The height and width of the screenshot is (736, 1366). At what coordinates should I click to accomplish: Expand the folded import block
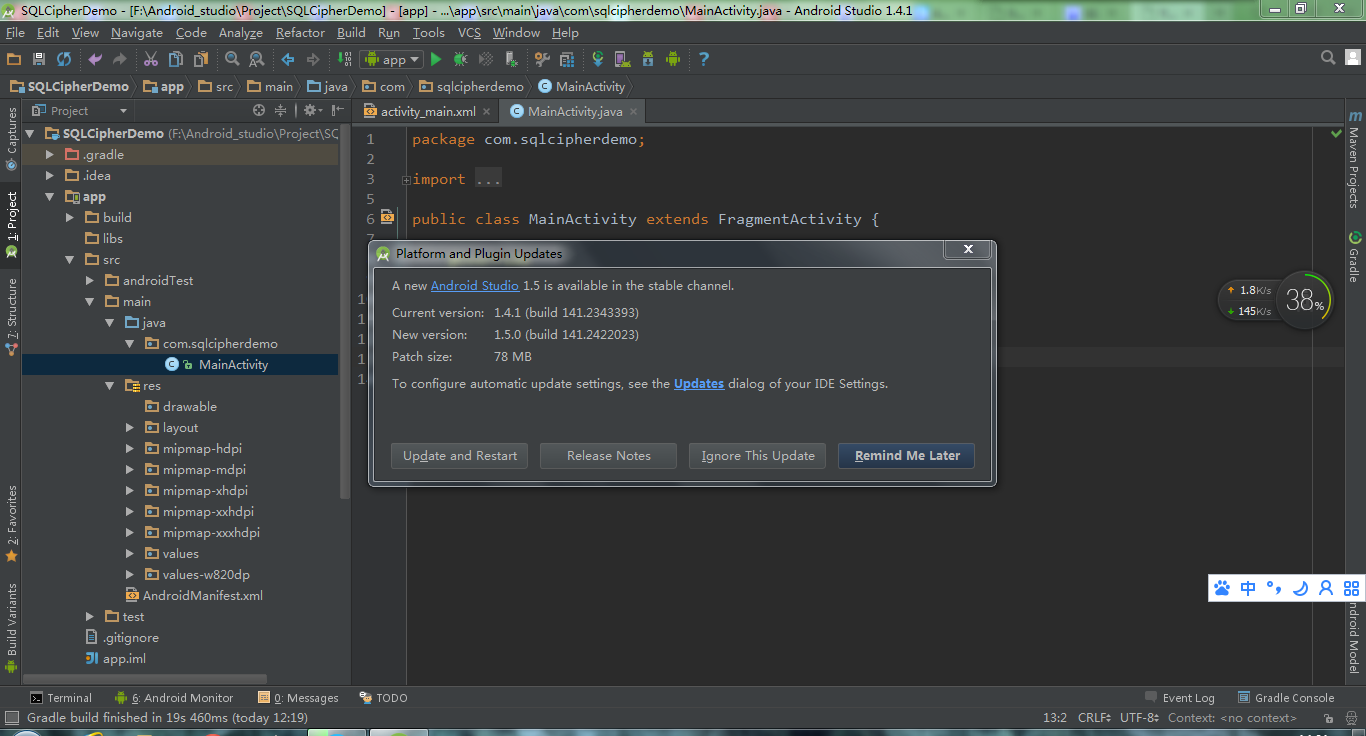(x=406, y=180)
